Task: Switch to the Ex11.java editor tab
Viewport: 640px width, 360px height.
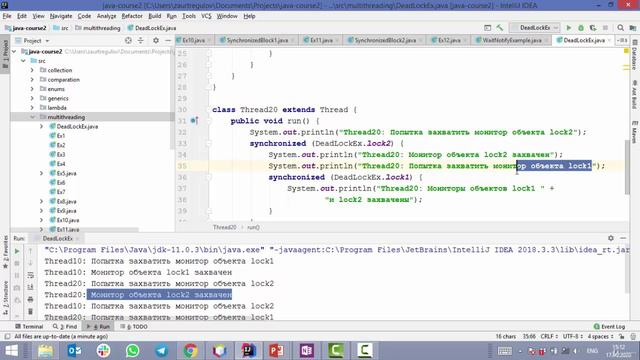Action: (x=321, y=40)
